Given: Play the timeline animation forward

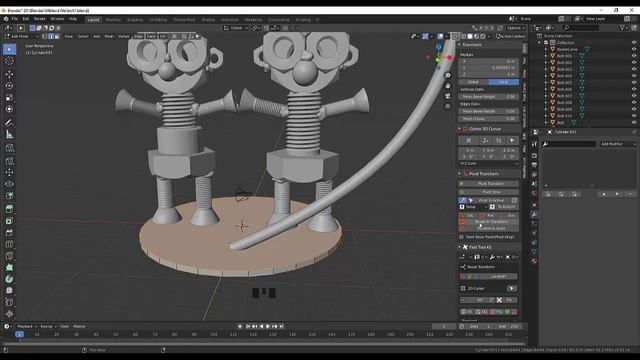Looking at the screenshot, I should [268, 326].
